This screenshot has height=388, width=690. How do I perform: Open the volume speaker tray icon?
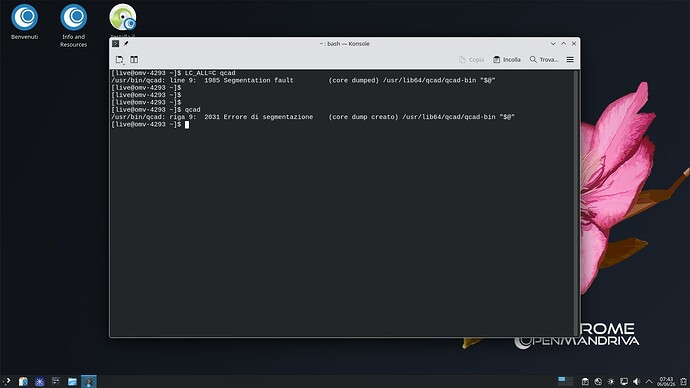coord(636,381)
